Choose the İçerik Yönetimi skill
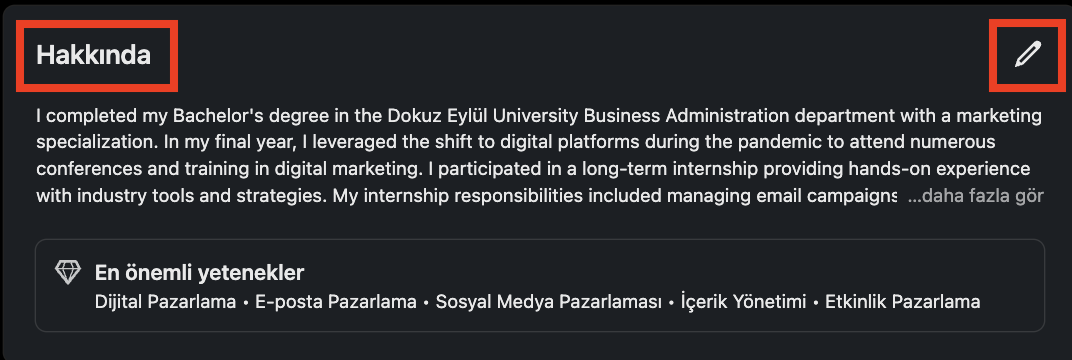 [744, 302]
